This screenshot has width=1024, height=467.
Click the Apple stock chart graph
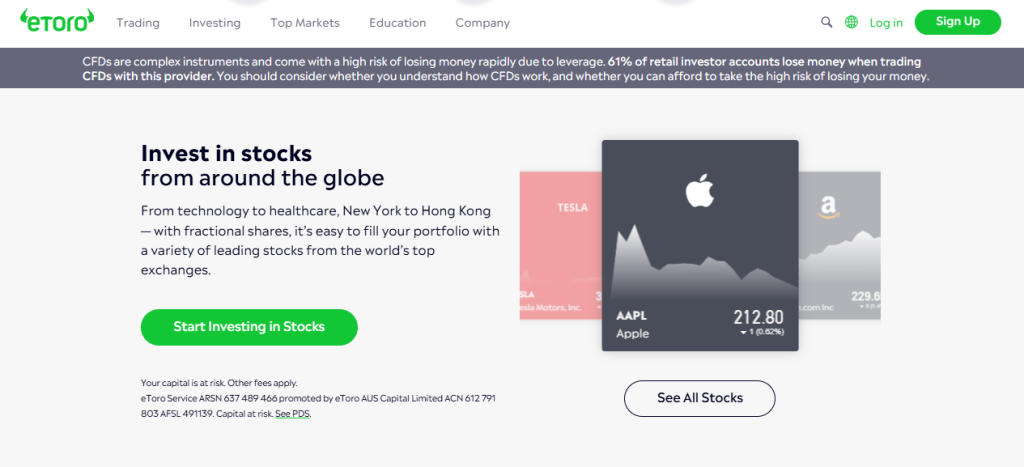(x=700, y=265)
